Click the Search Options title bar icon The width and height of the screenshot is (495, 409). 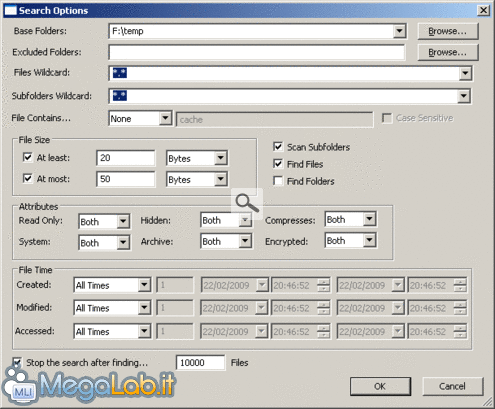point(10,10)
